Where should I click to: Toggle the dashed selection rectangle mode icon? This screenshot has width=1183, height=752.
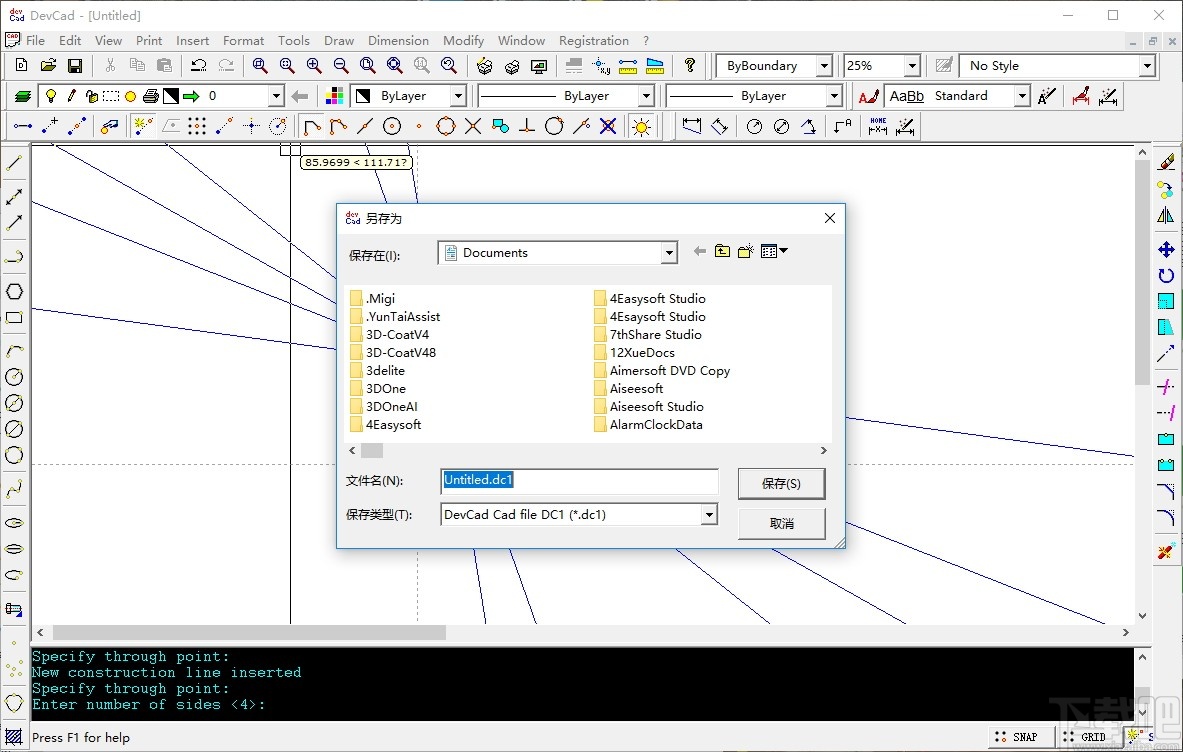(x=110, y=96)
